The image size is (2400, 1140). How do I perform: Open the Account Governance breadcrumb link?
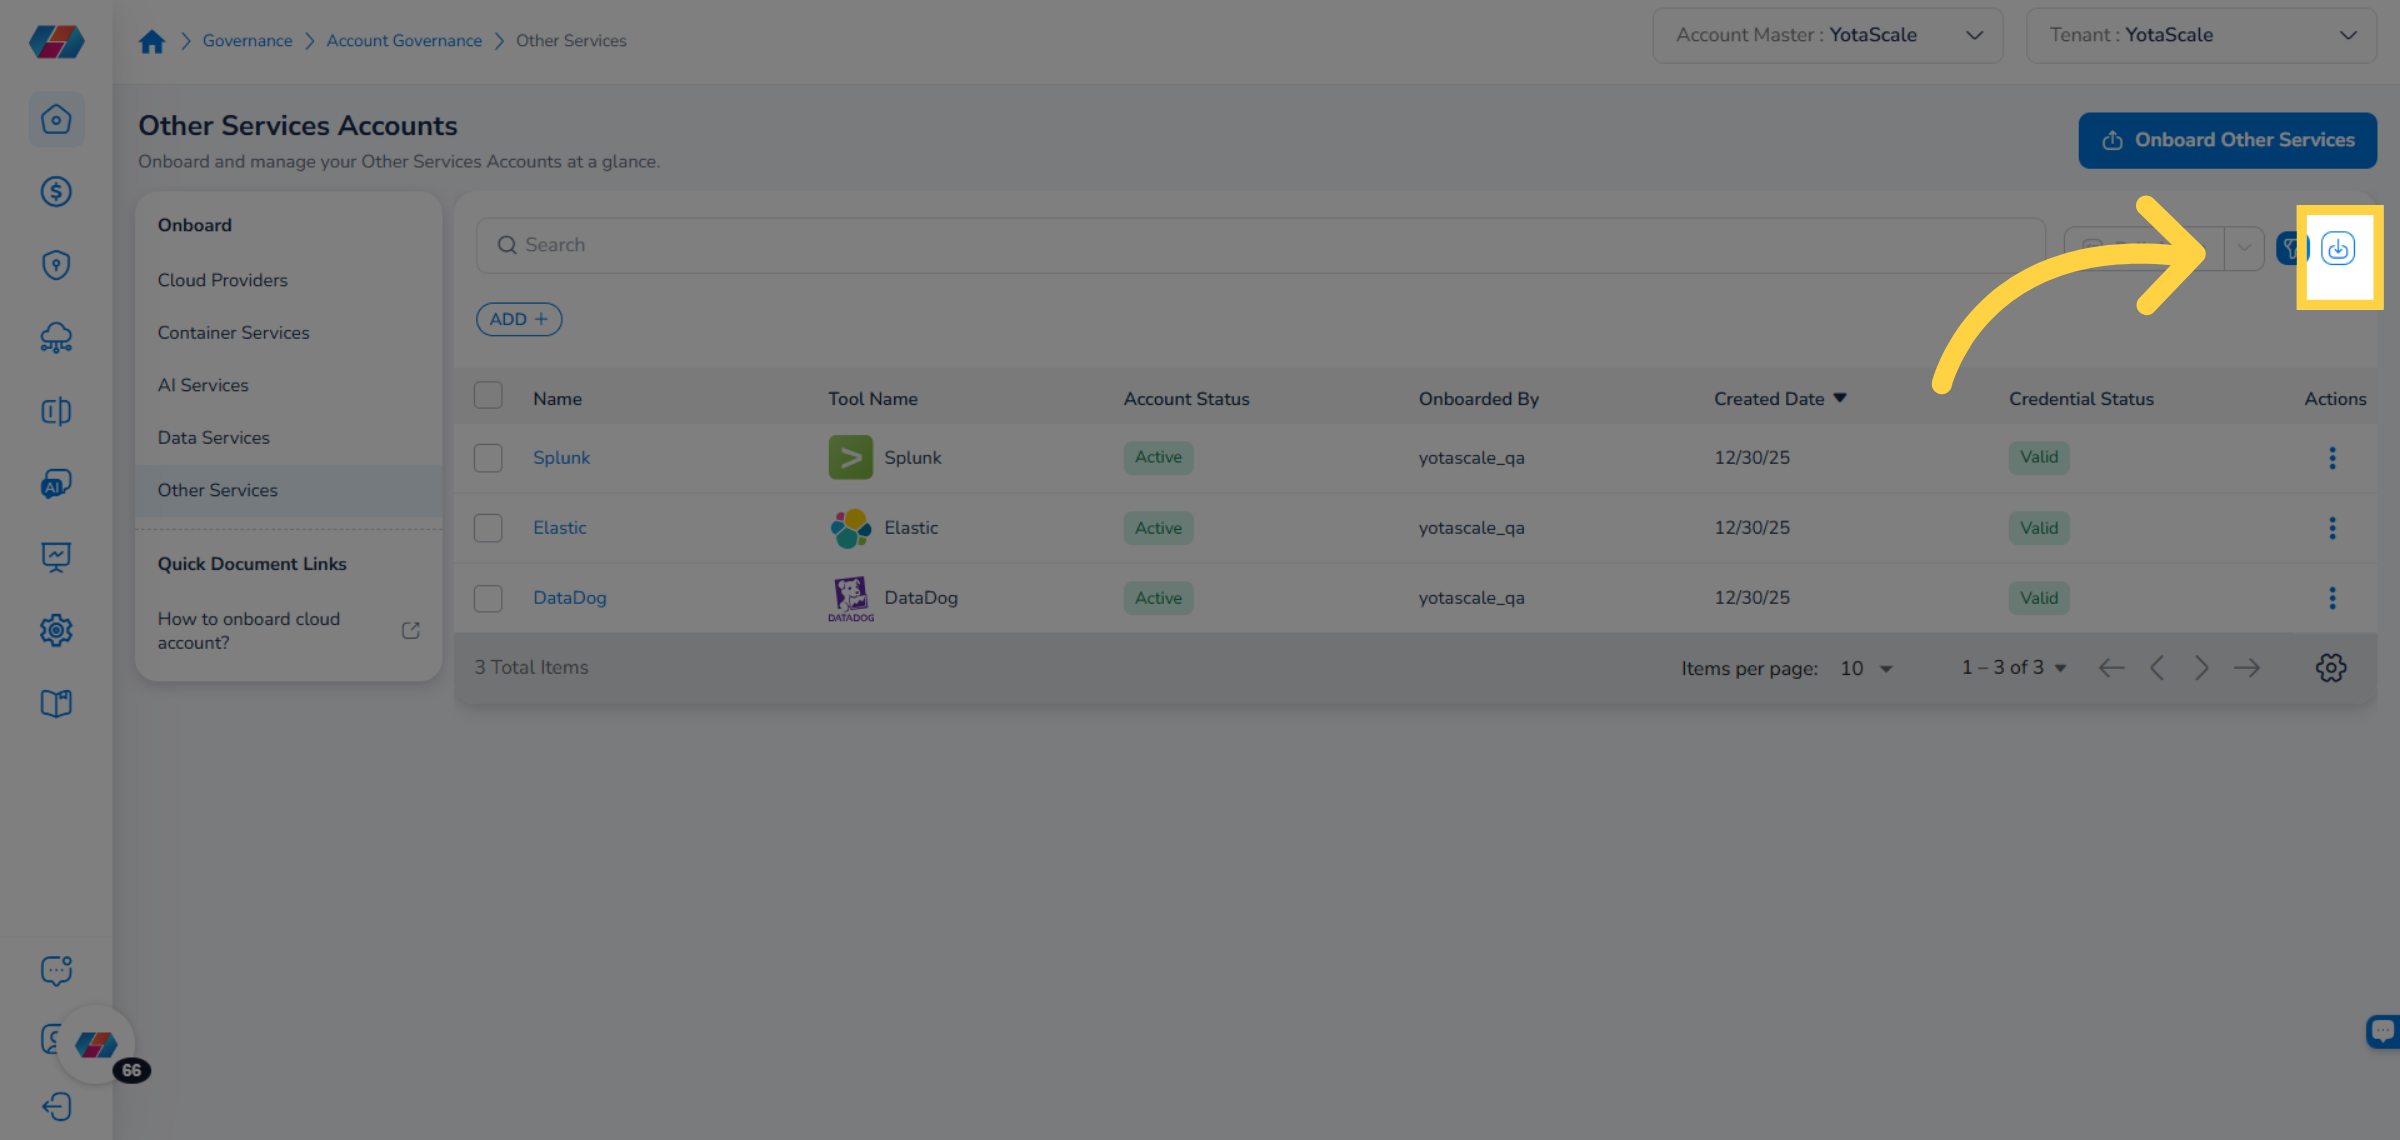[404, 40]
